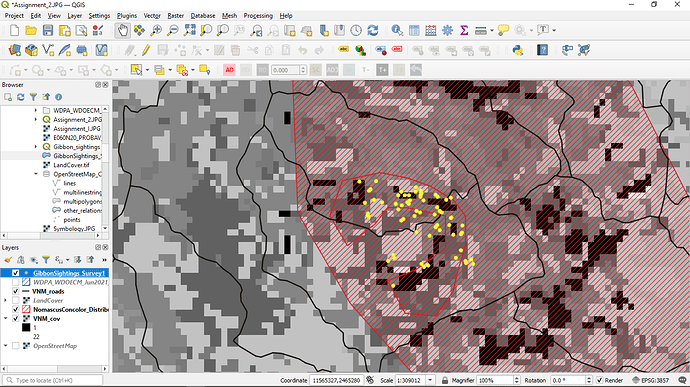Open the Raster menu

click(176, 16)
